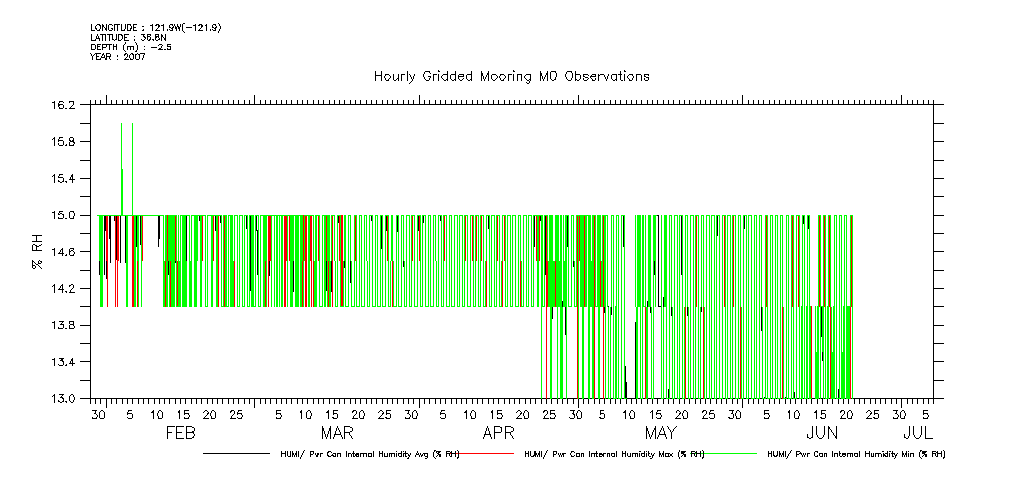Viewport: 1009px width, 504px height.
Task: Select the LONGITUDE header line
Action: tap(155, 27)
